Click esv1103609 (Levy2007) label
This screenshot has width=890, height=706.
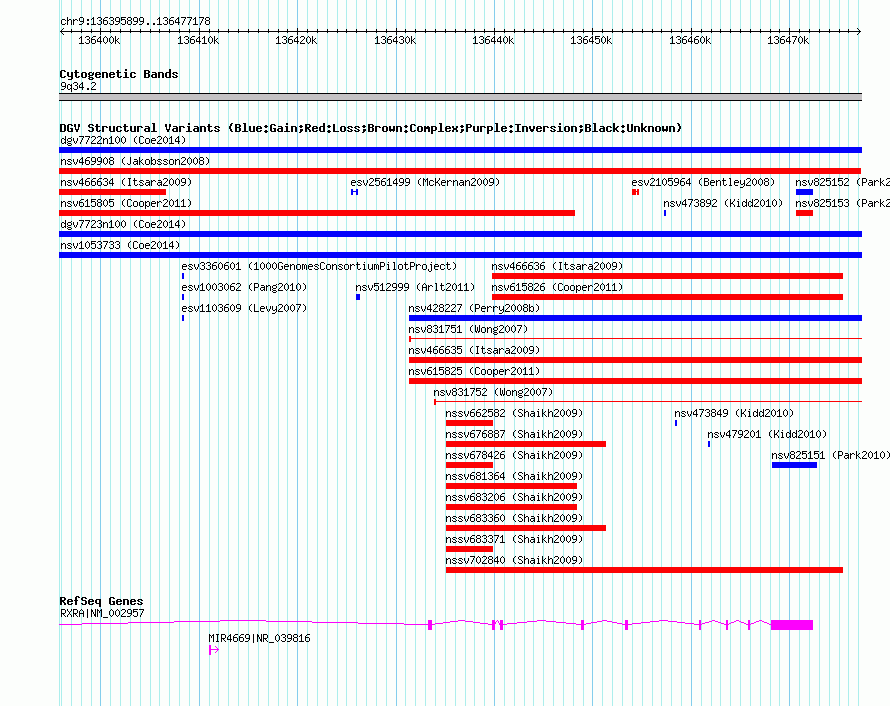pyautogui.click(x=244, y=308)
